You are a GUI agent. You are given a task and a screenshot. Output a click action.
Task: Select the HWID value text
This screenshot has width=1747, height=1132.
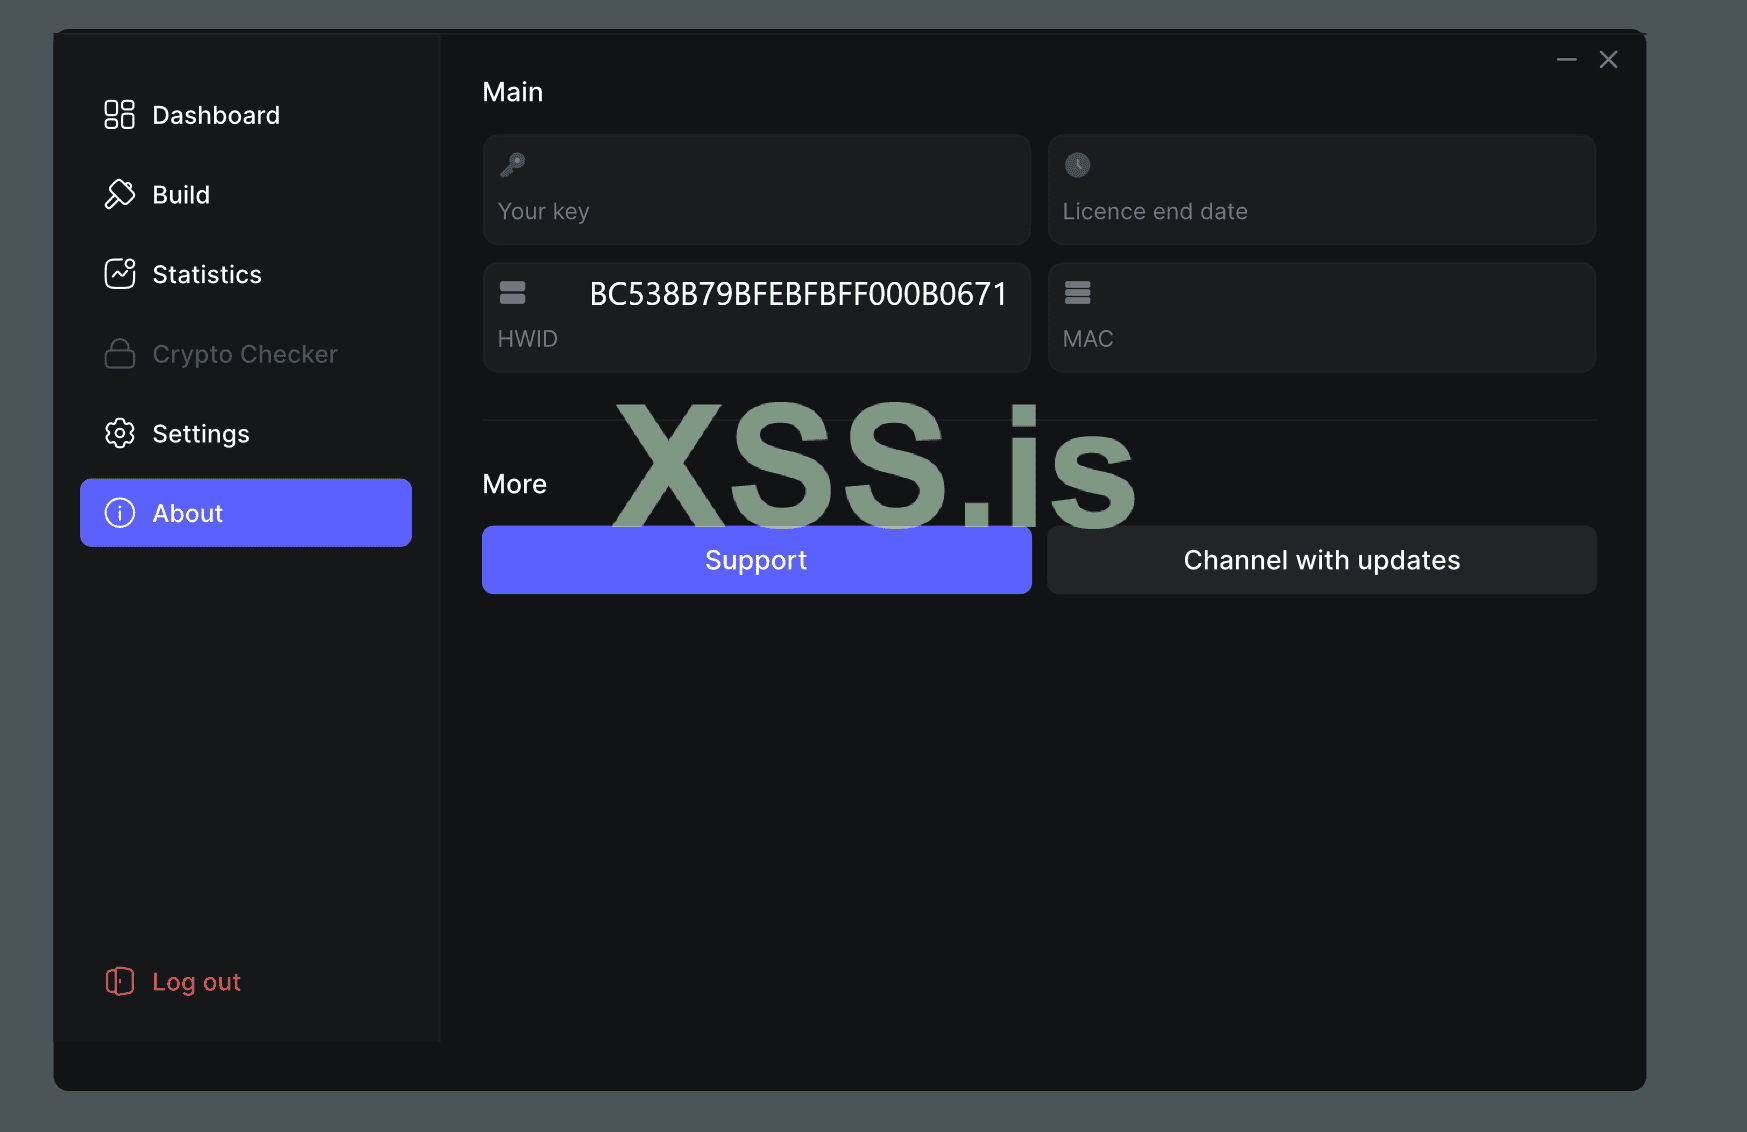coord(798,294)
